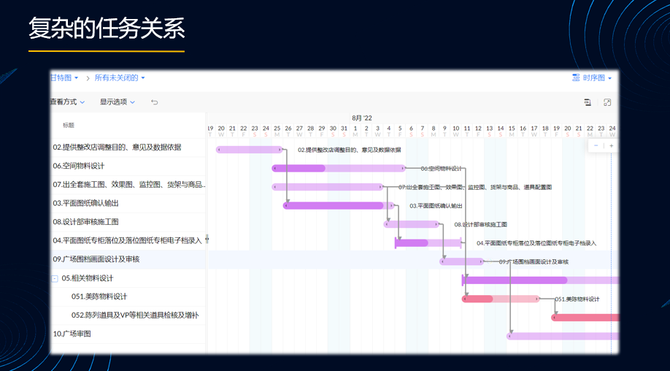The width and height of the screenshot is (670, 371).
Task: Open the 所有未关闭的 filter dropdown
Action: pos(120,78)
